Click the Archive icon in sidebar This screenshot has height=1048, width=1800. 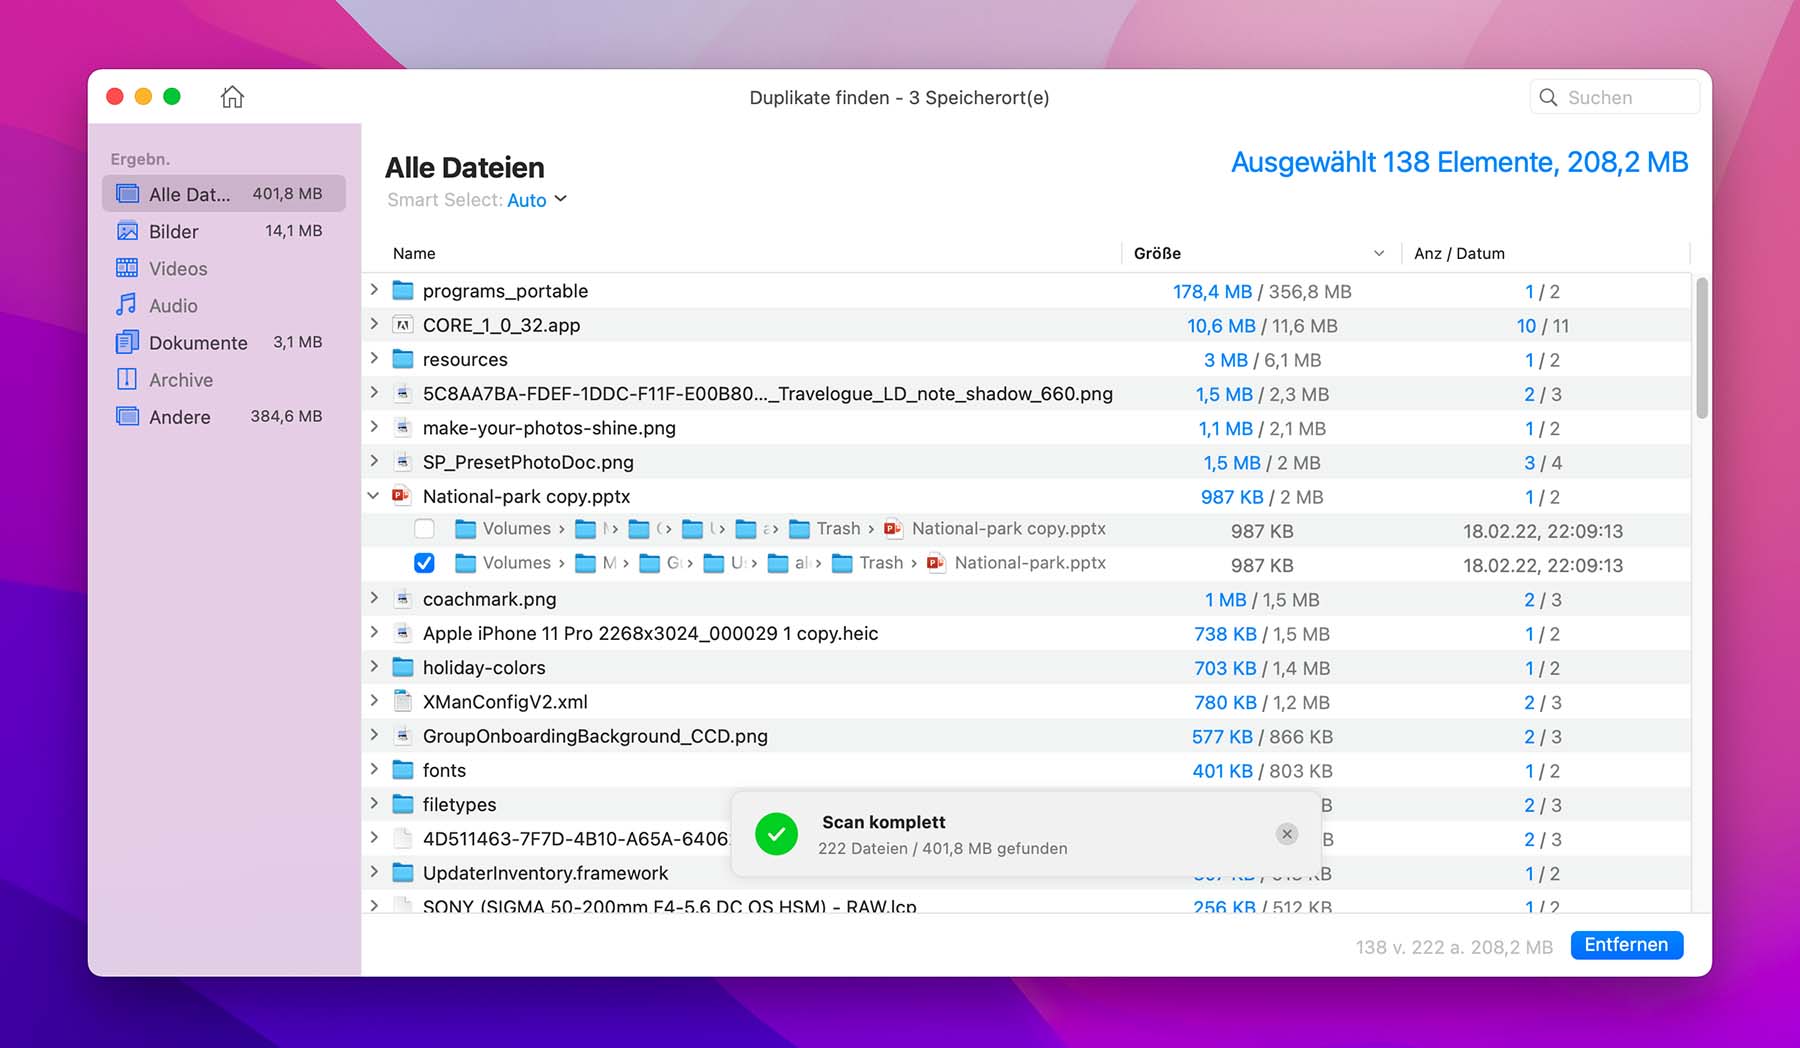click(127, 379)
